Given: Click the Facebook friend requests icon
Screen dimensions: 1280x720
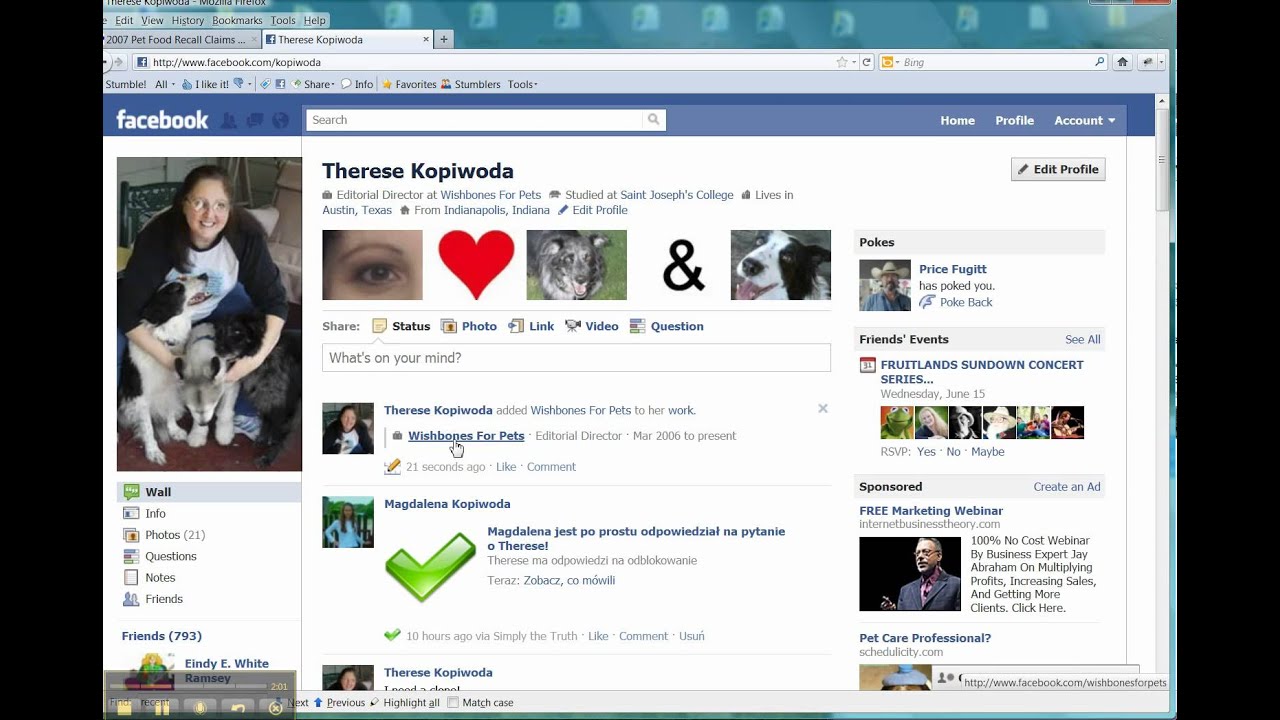Looking at the screenshot, I should tap(229, 120).
